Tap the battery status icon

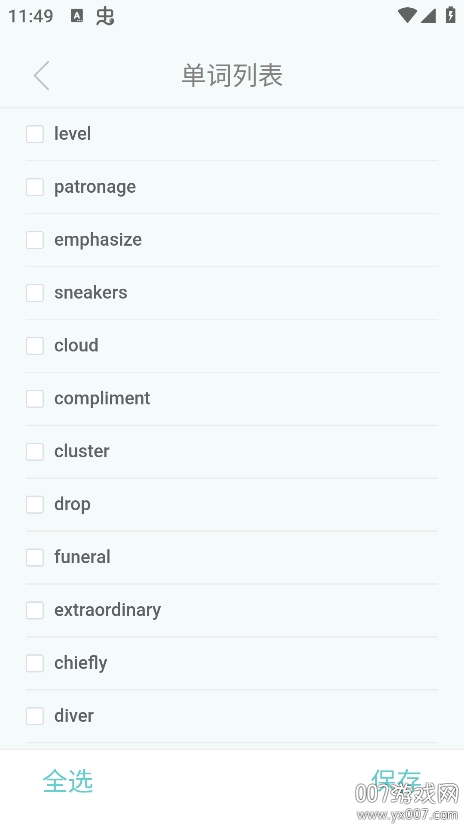coord(451,15)
